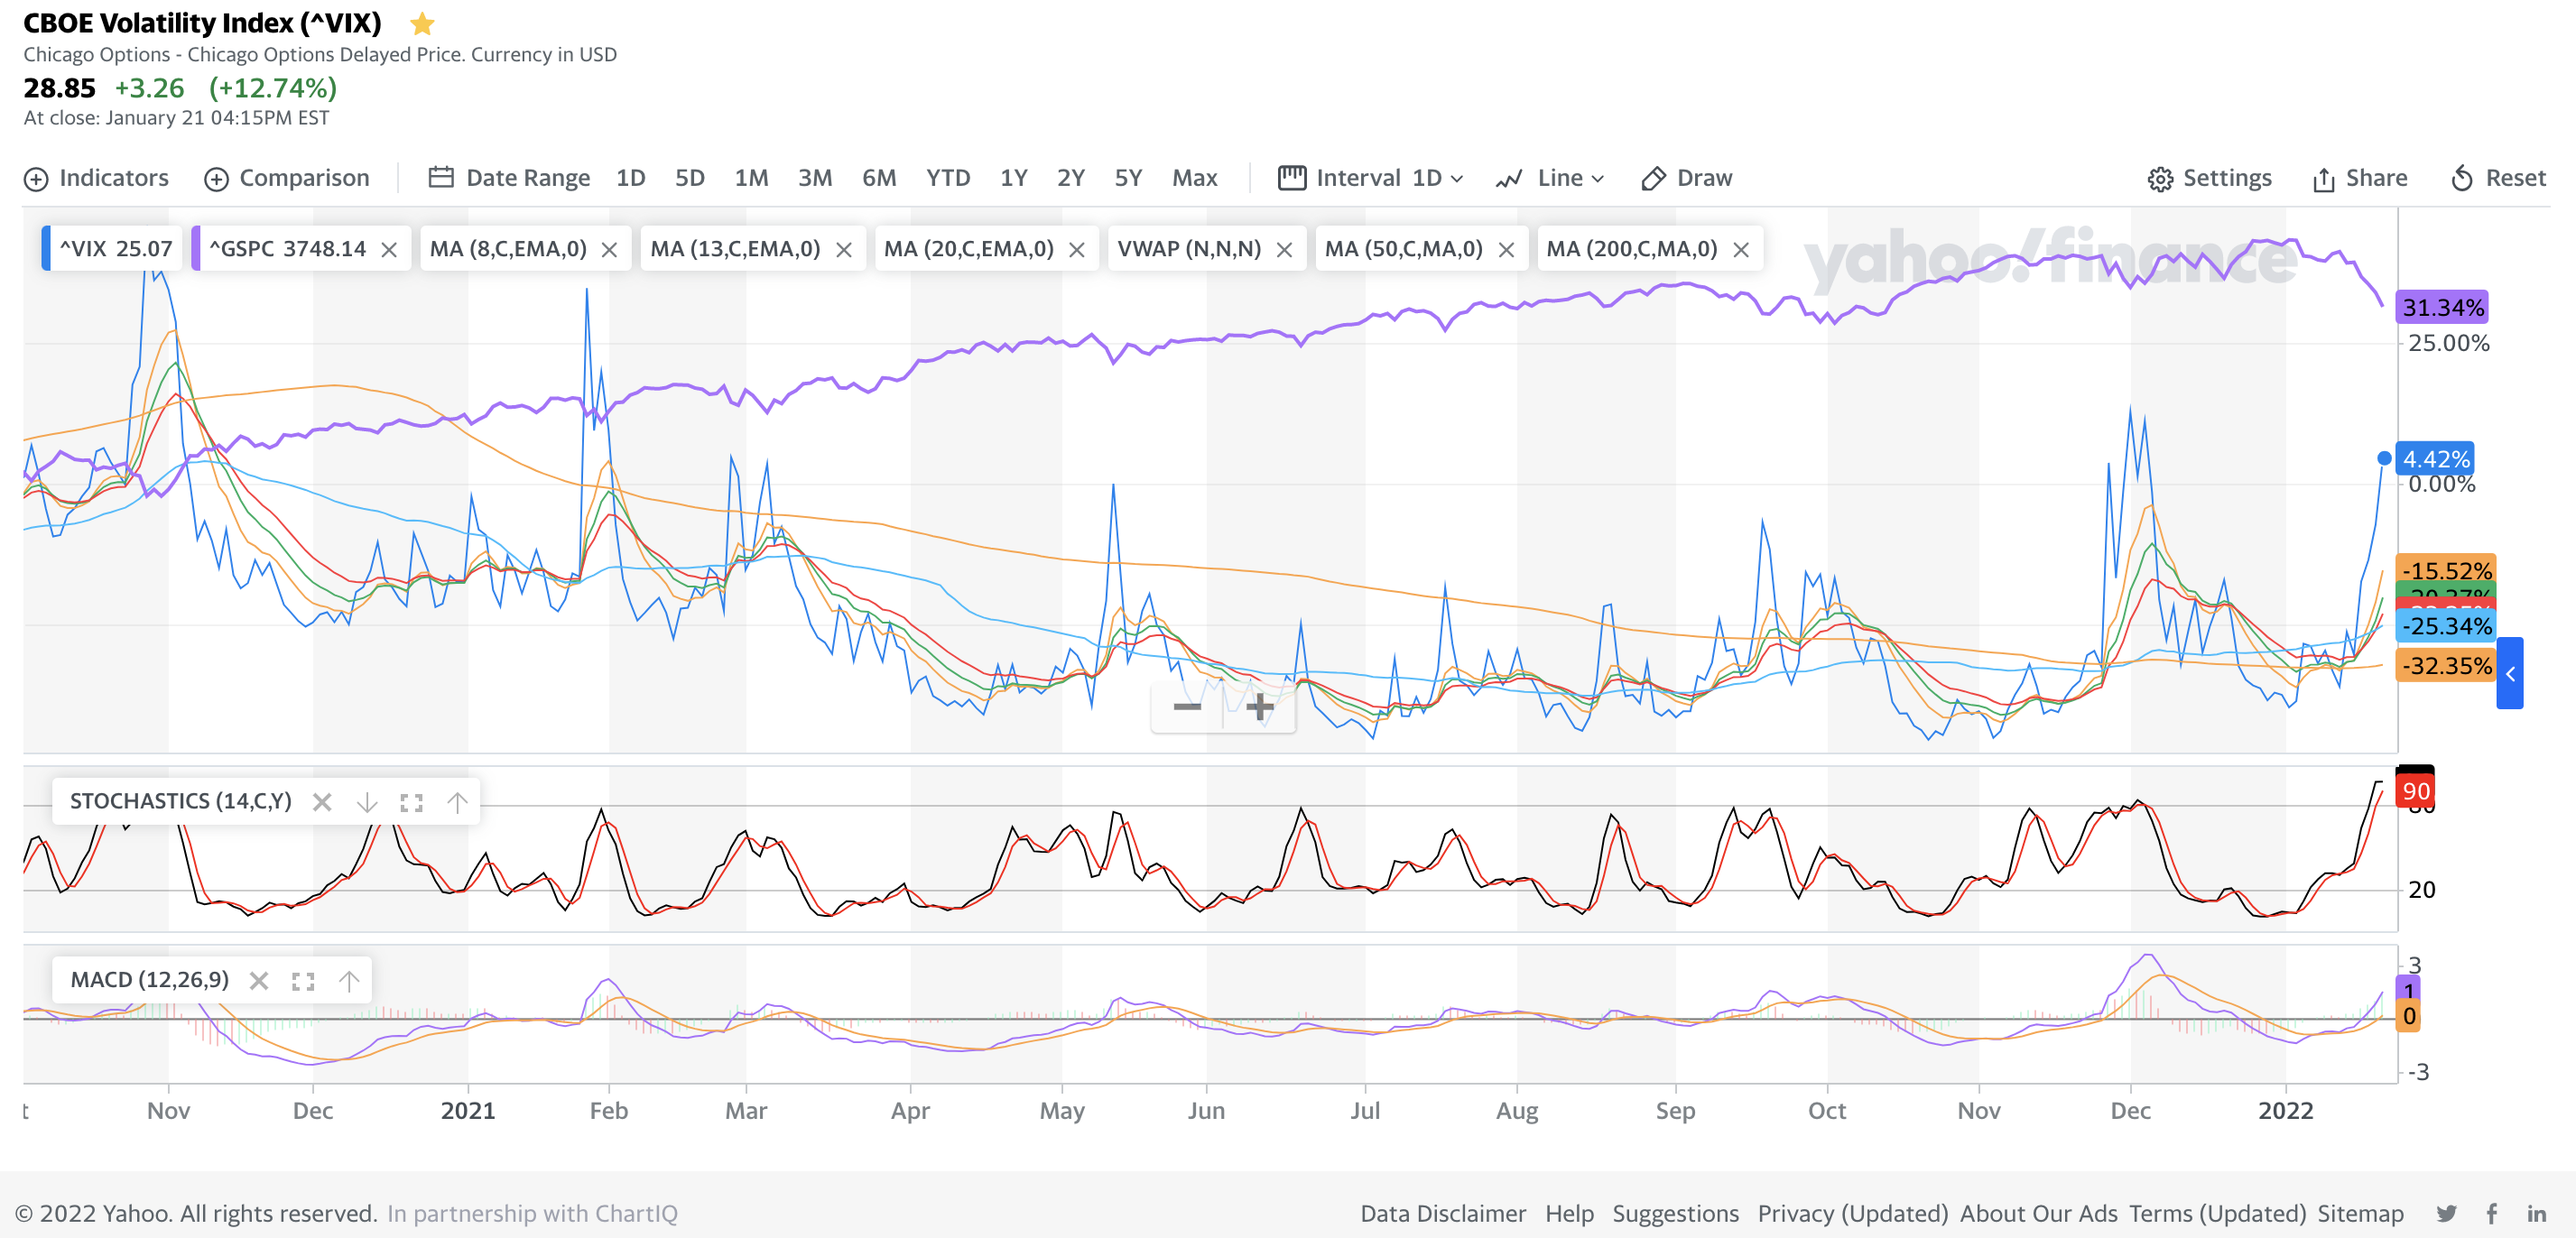Click the stochastics 90 value label
2576x1238 pixels.
pos(2415,791)
